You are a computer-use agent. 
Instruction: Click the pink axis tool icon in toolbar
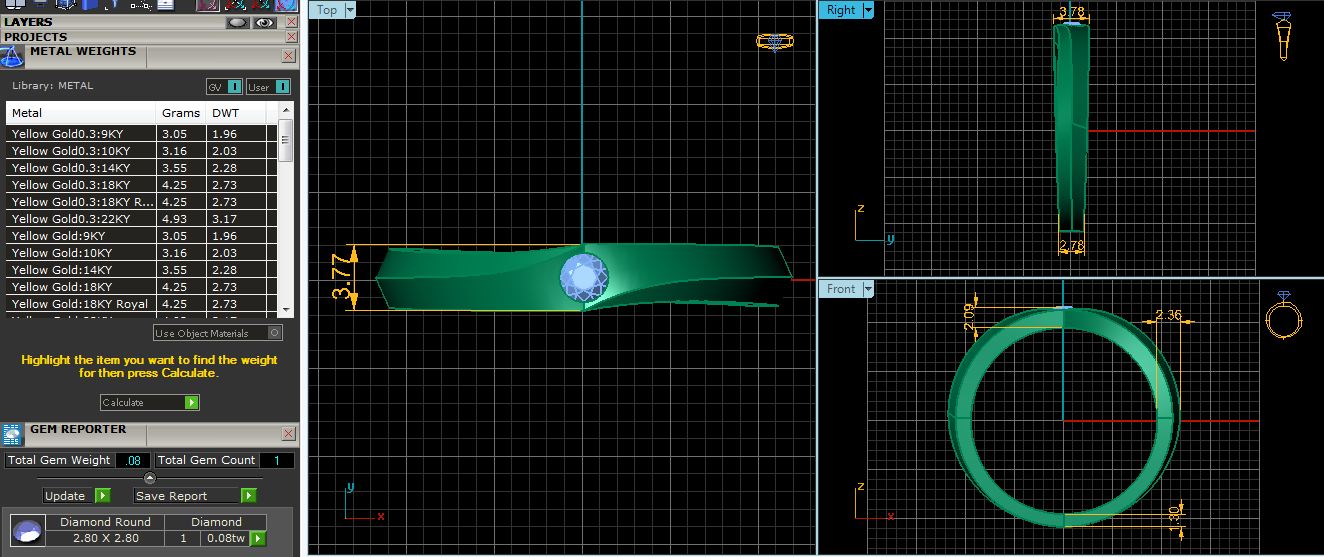pyautogui.click(x=208, y=5)
